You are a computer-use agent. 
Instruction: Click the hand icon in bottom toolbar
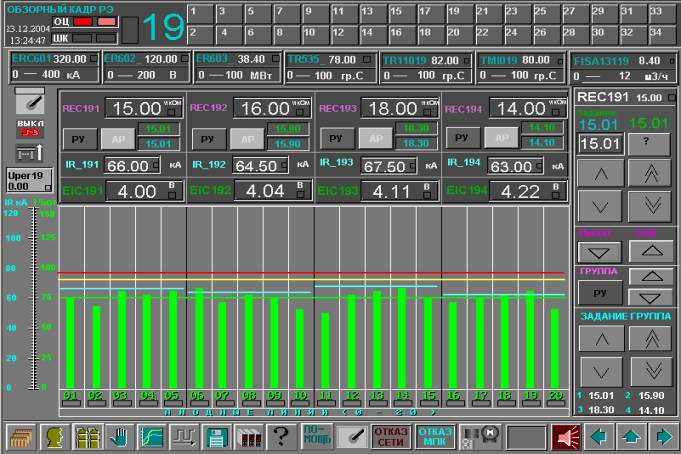tap(120, 437)
